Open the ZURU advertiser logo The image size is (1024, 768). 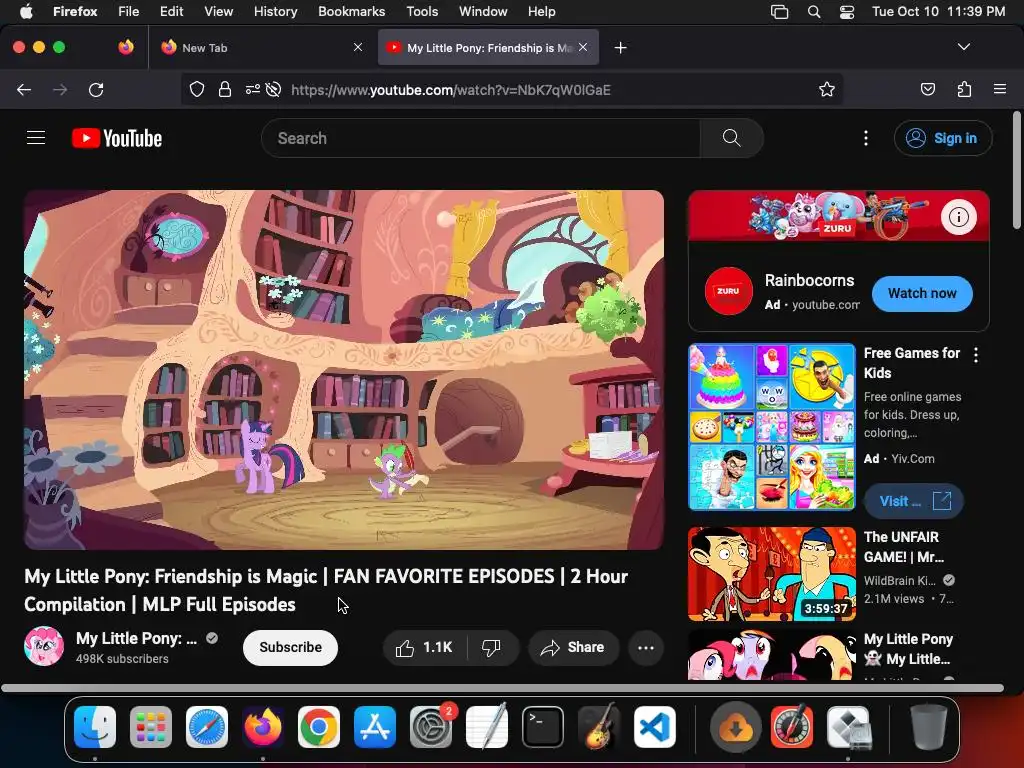pyautogui.click(x=729, y=291)
